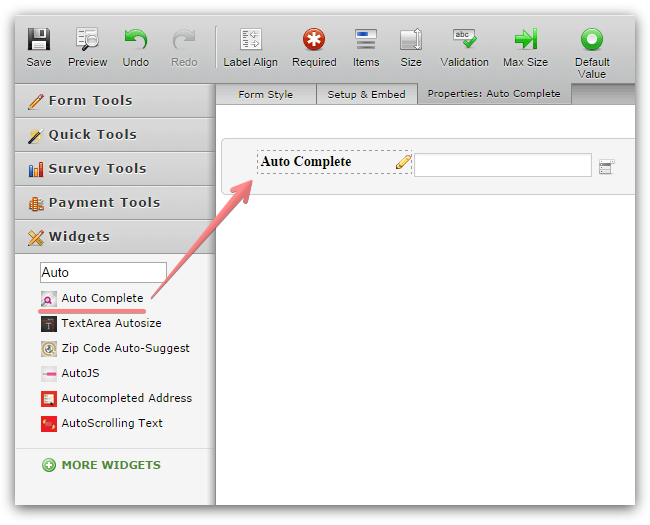Image resolution: width=650 pixels, height=525 pixels.
Task: Click the AutoScrolling Text label
Action: click(x=112, y=423)
